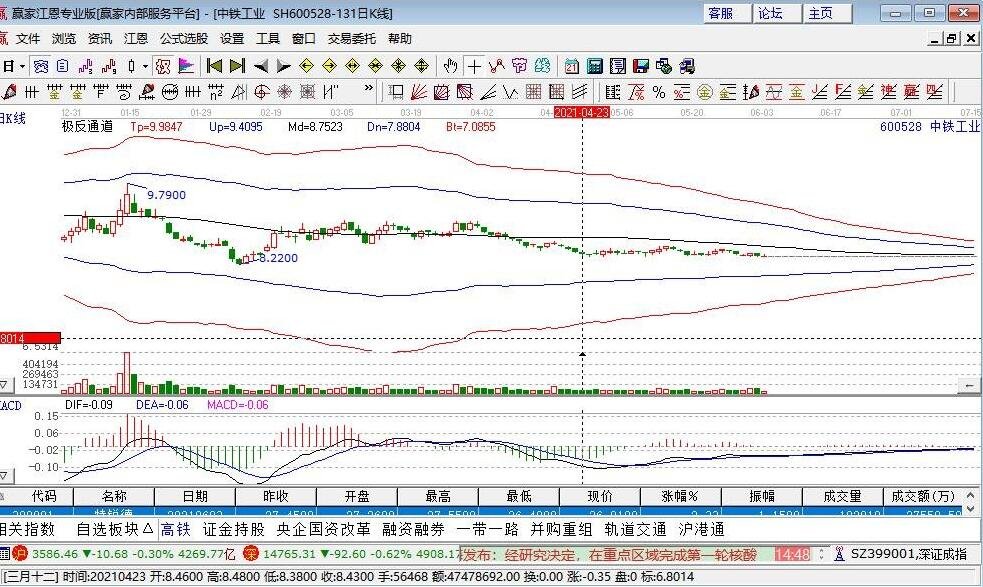Click the 论坛 button
Screen dimensions: 983x587
point(770,13)
